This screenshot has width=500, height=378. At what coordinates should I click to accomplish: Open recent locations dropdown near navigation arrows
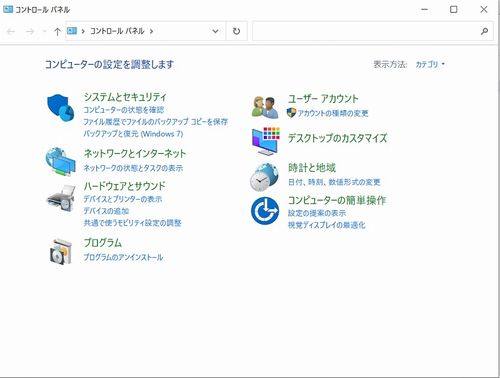coord(44,31)
